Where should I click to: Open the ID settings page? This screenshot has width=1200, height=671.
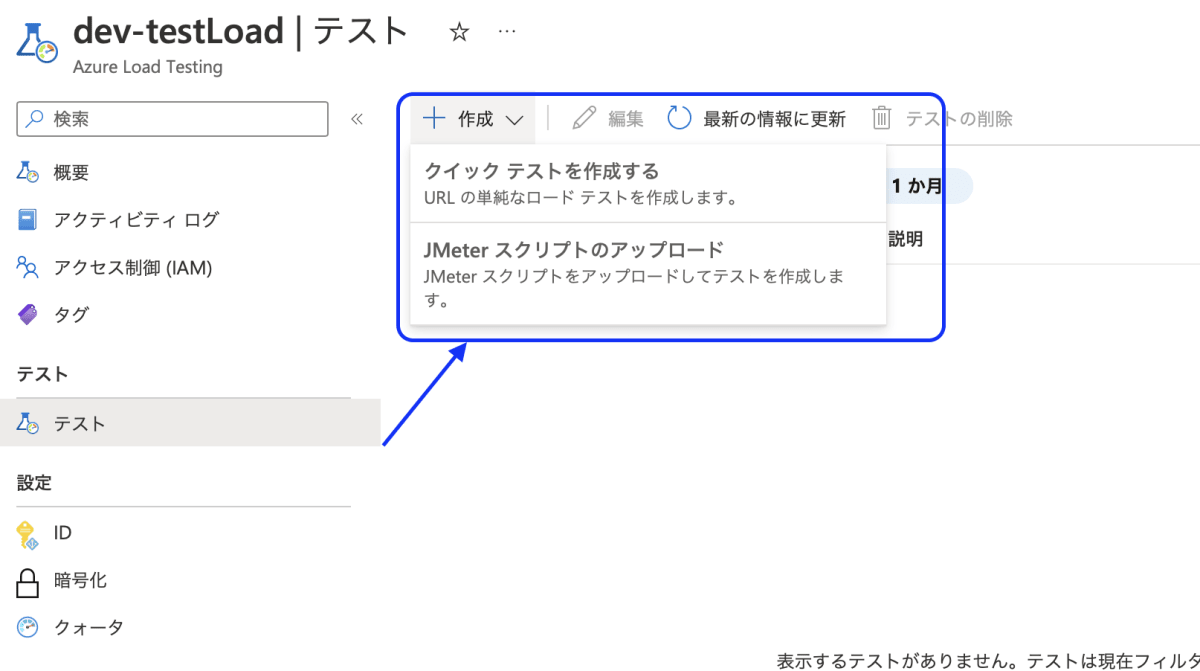tap(62, 533)
